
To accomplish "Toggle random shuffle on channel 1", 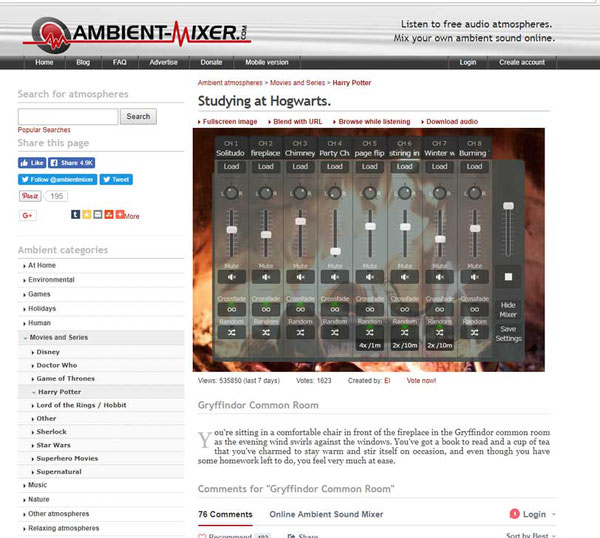I will [x=232, y=333].
